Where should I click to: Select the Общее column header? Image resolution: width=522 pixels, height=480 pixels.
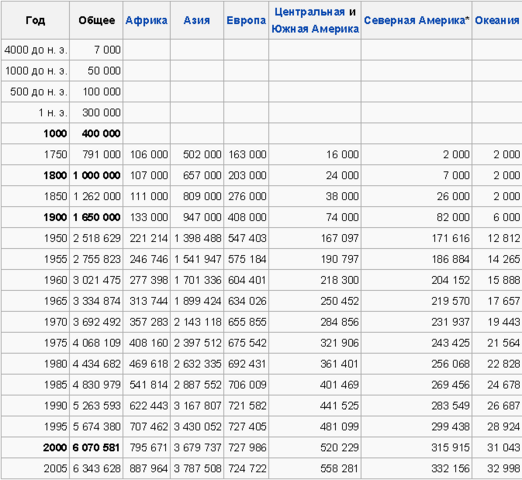tap(96, 20)
